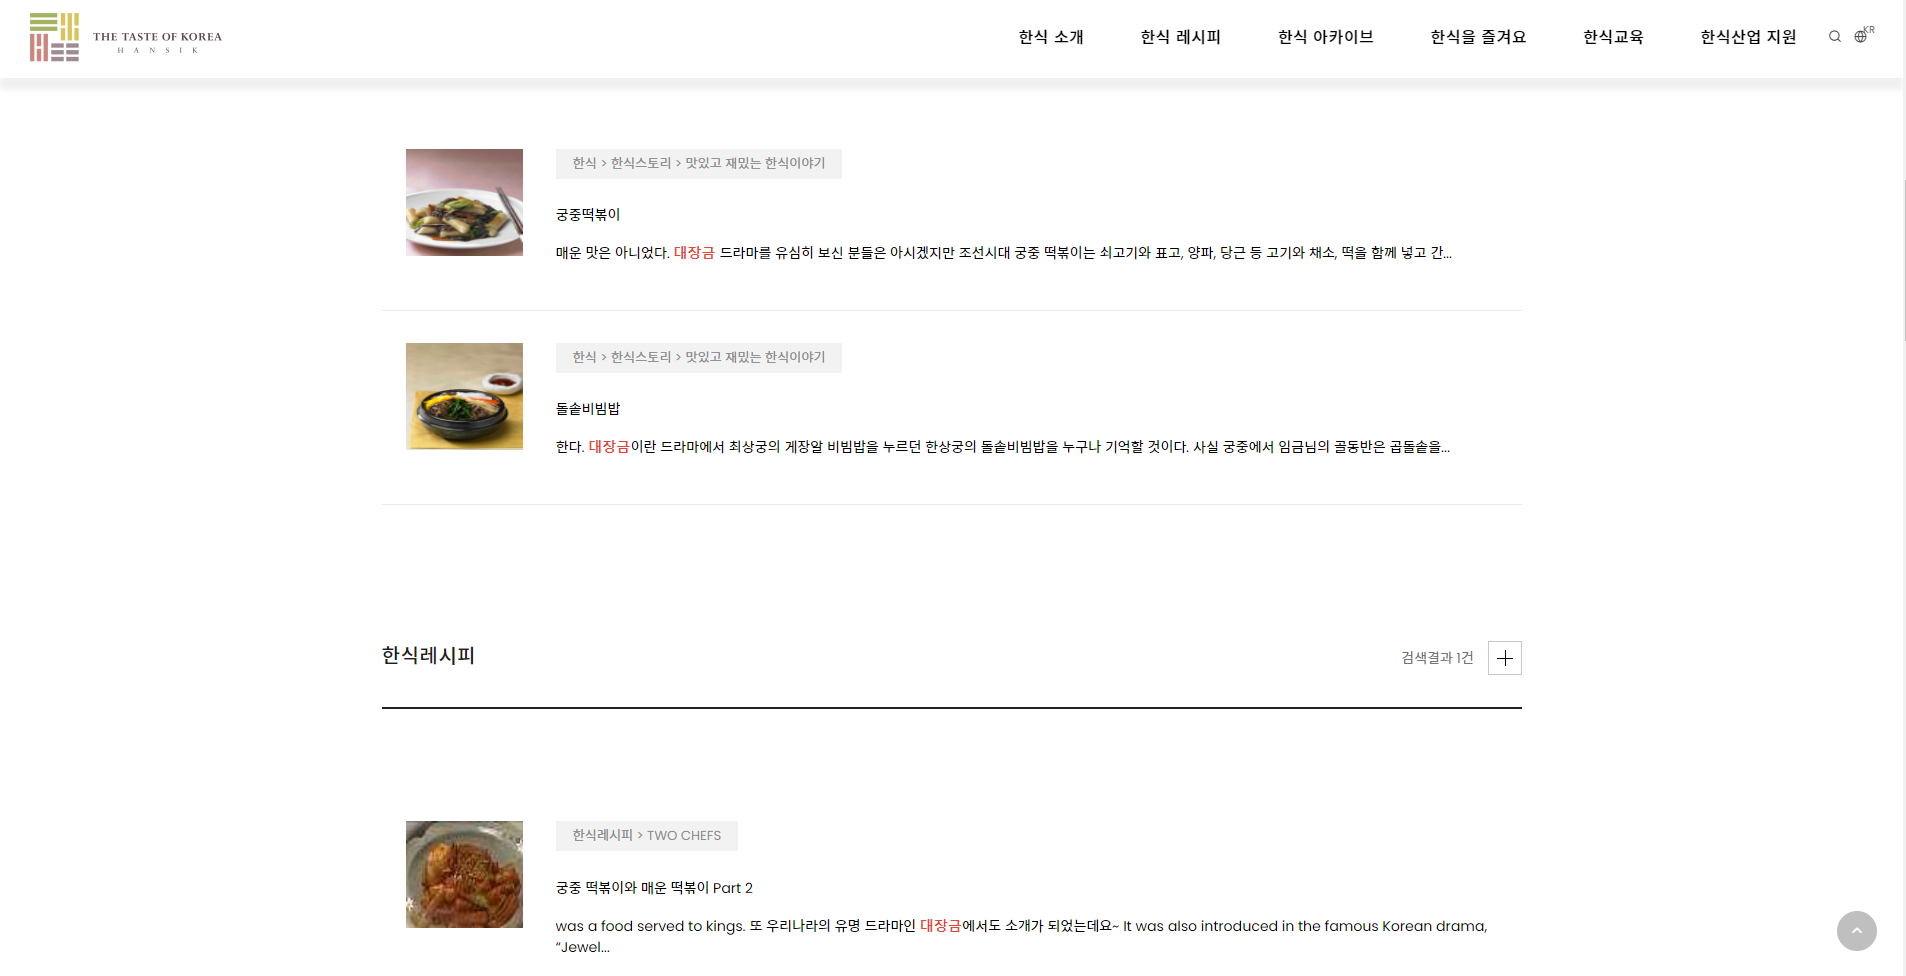Screen dimensions: 1906x976
Task: Open the 한식을 즐겨요 menu
Action: [x=1478, y=37]
